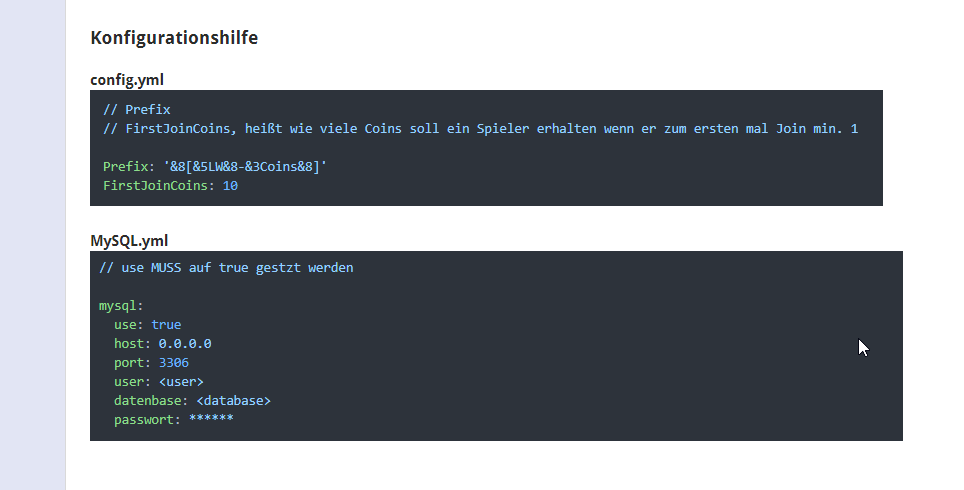Click the 'use MUSS auf true' comment
964x490 pixels.
pos(226,268)
